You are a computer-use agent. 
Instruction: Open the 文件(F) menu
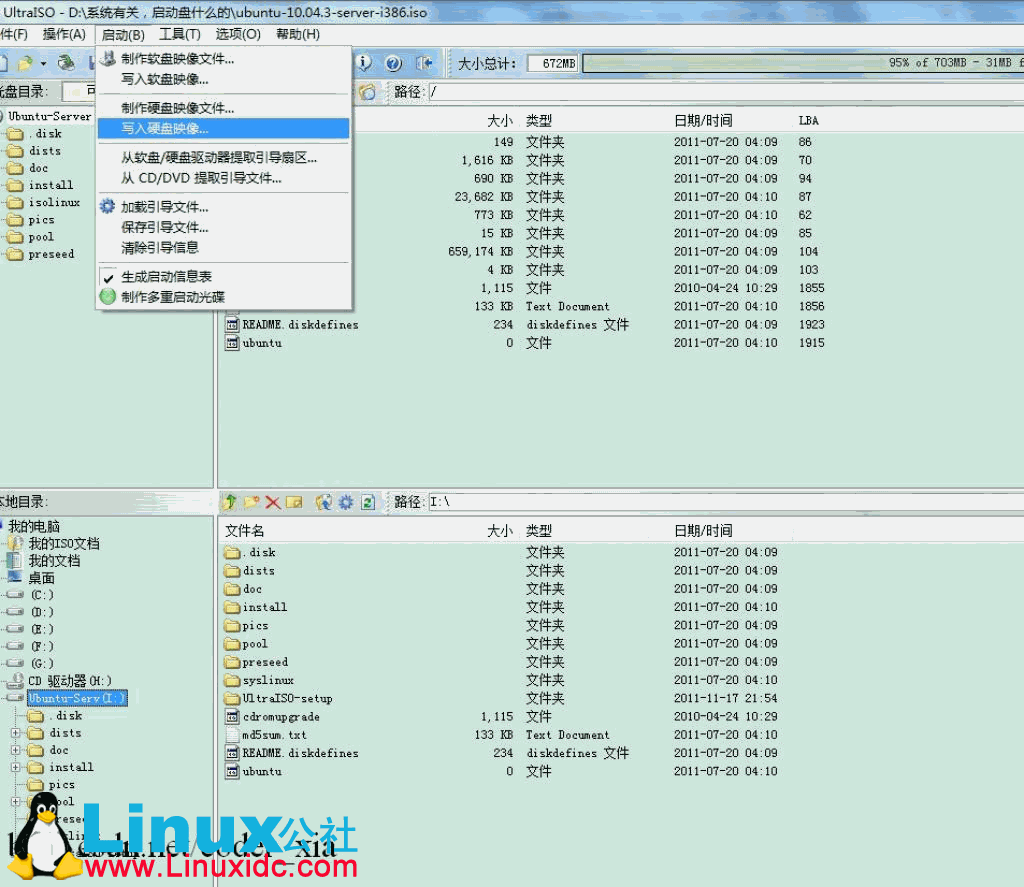click(13, 34)
